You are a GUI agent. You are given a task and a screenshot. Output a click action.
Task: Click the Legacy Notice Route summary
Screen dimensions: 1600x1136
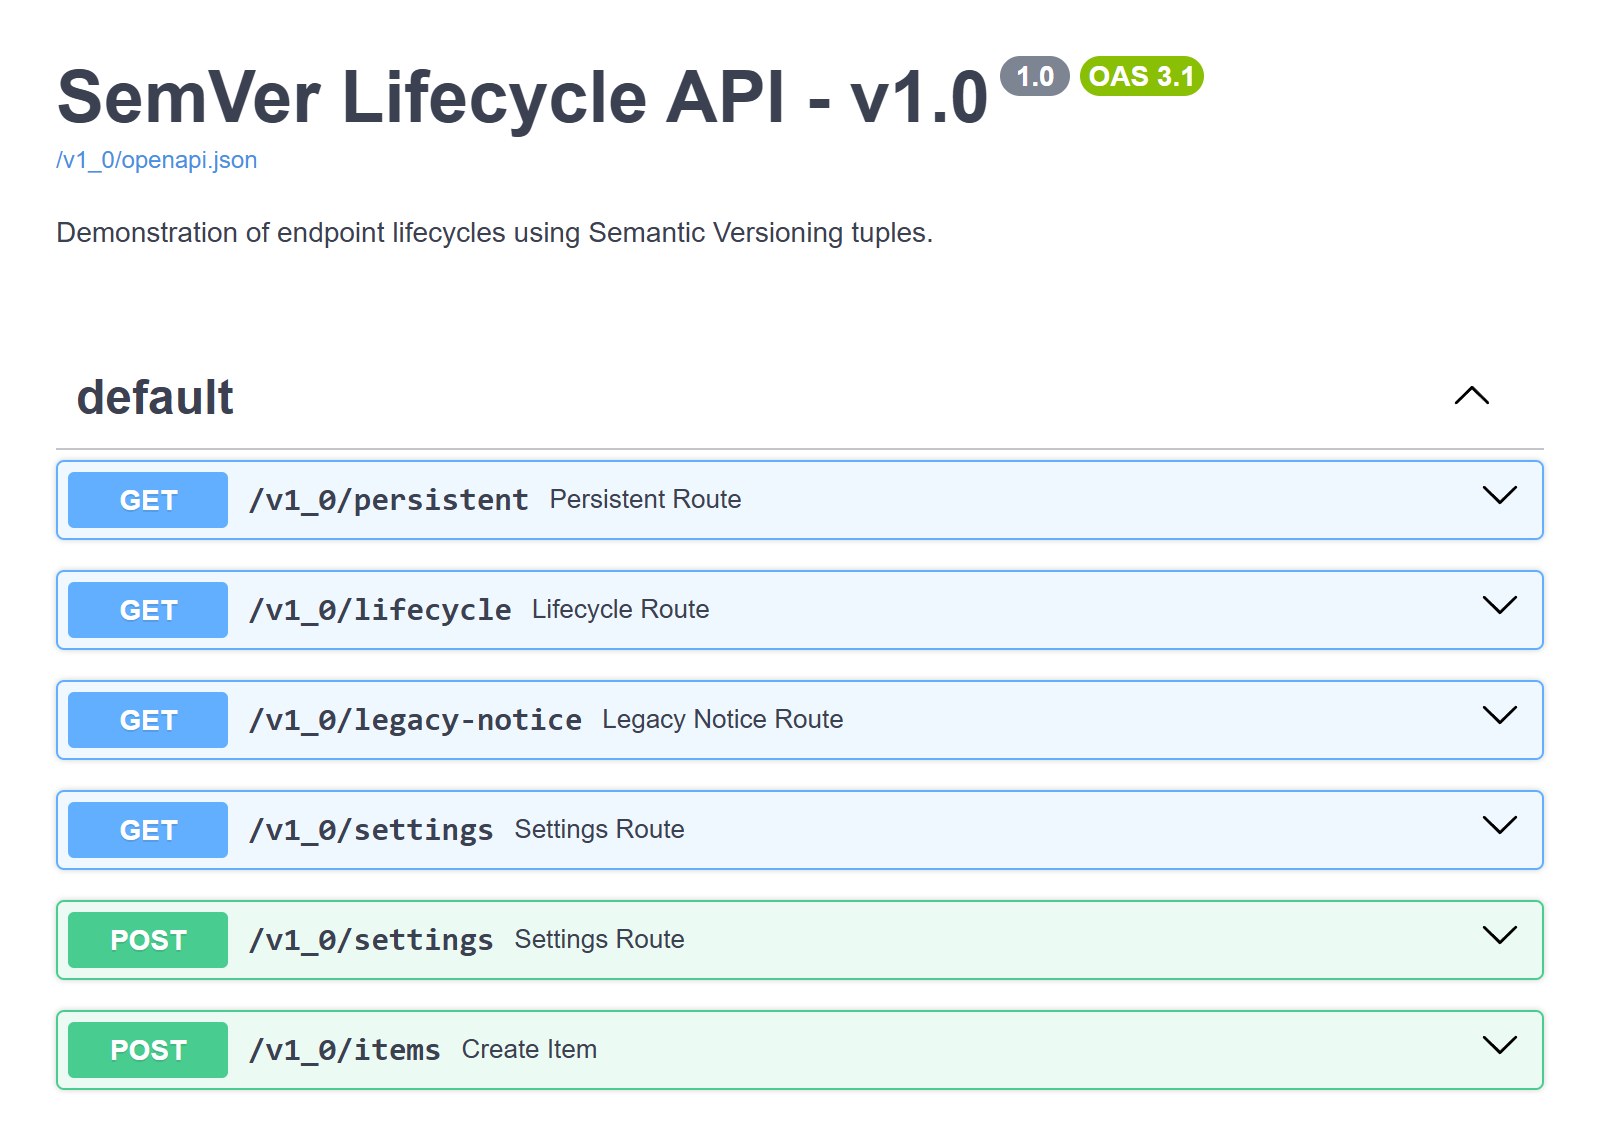722,719
